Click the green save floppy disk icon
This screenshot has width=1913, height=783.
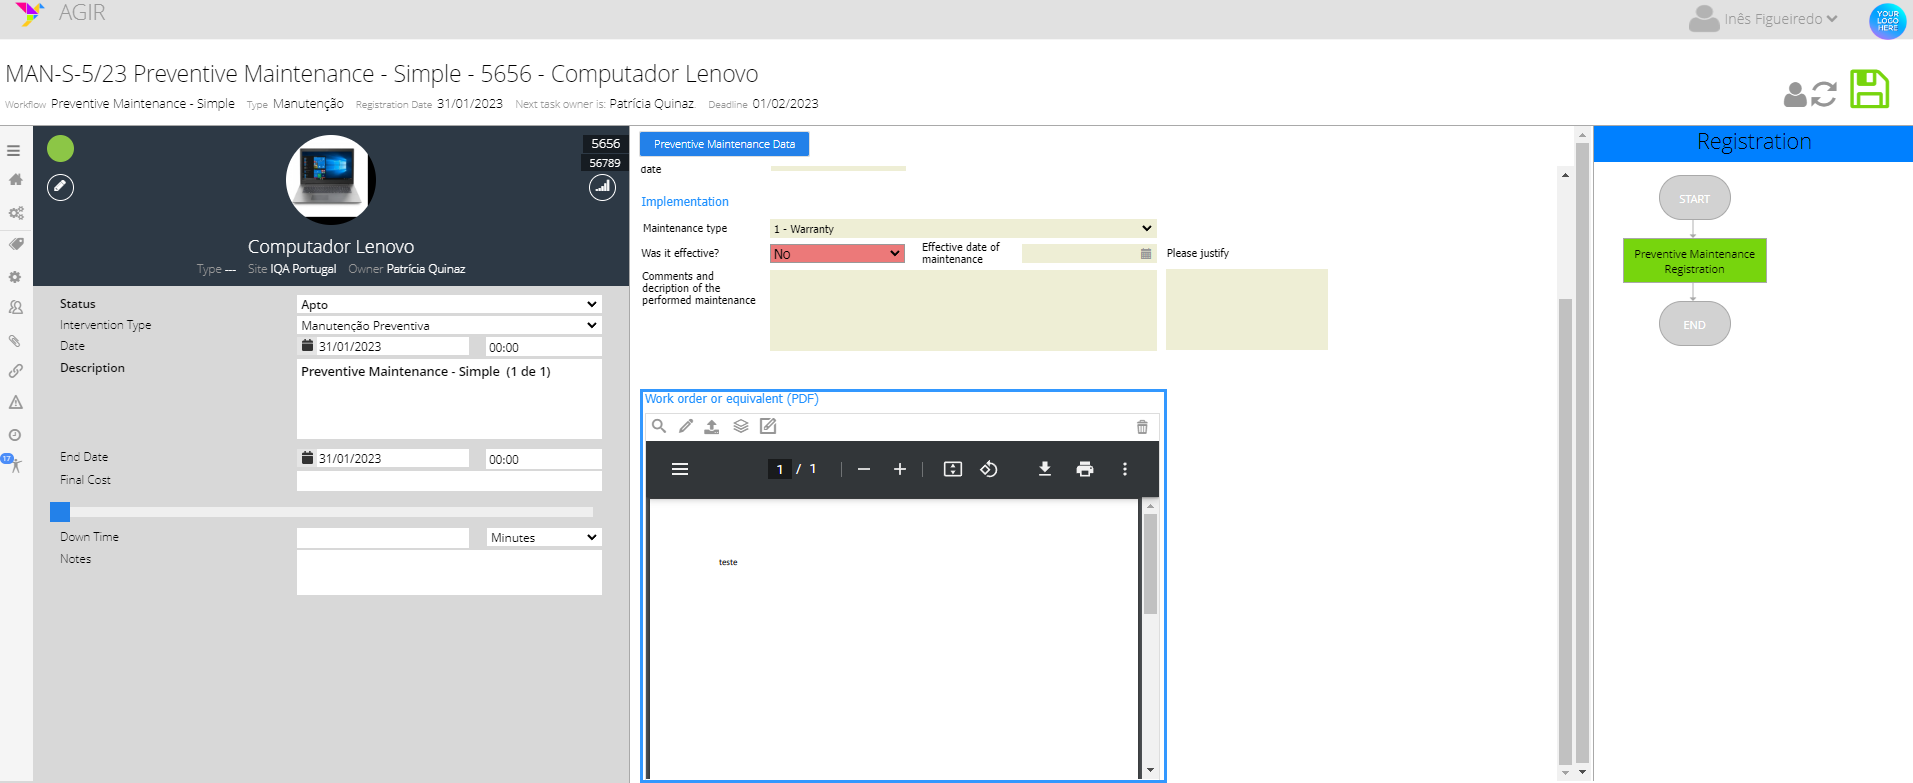pos(1869,89)
